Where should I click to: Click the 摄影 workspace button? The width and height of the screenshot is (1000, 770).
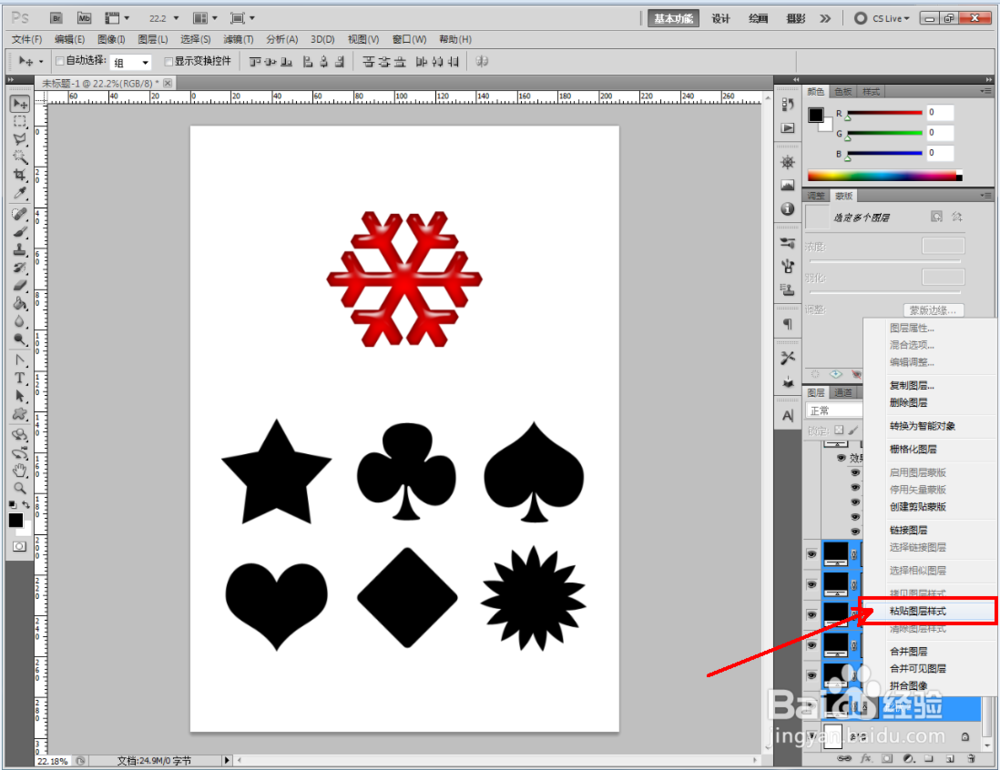click(795, 18)
